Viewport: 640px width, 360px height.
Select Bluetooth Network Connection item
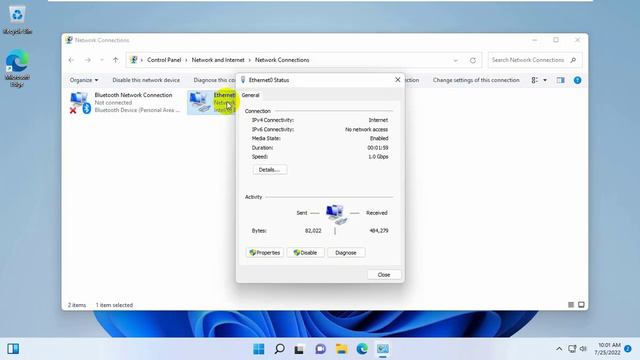(125, 102)
